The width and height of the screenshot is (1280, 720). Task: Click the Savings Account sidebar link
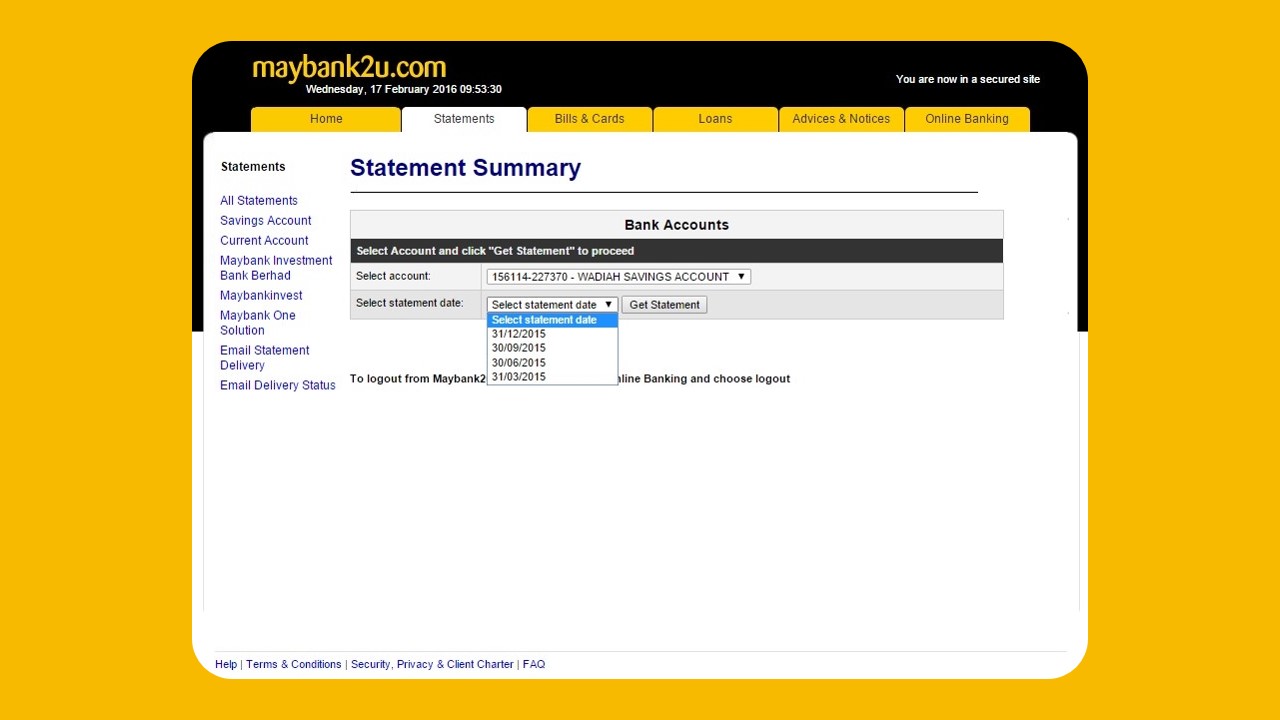[x=266, y=221]
